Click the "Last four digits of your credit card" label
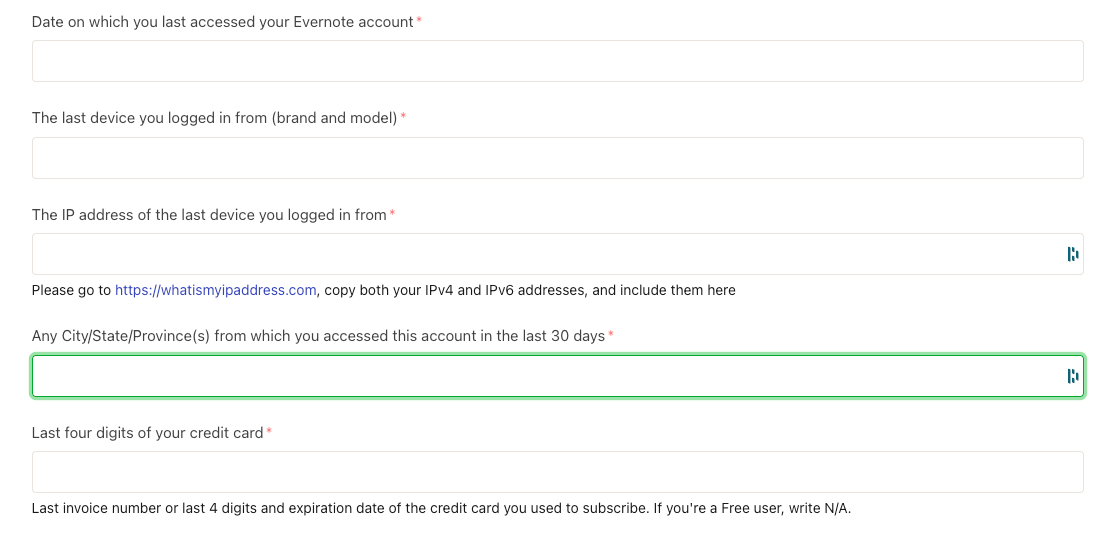 coord(147,433)
